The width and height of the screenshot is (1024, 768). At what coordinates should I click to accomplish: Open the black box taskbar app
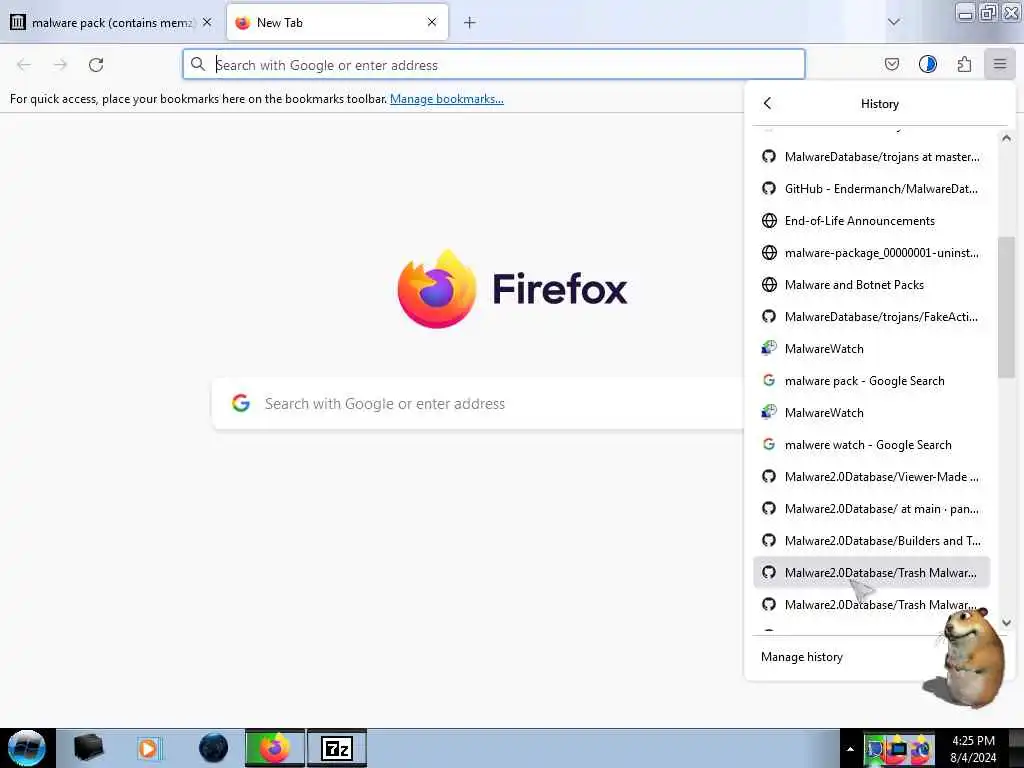[x=88, y=748]
